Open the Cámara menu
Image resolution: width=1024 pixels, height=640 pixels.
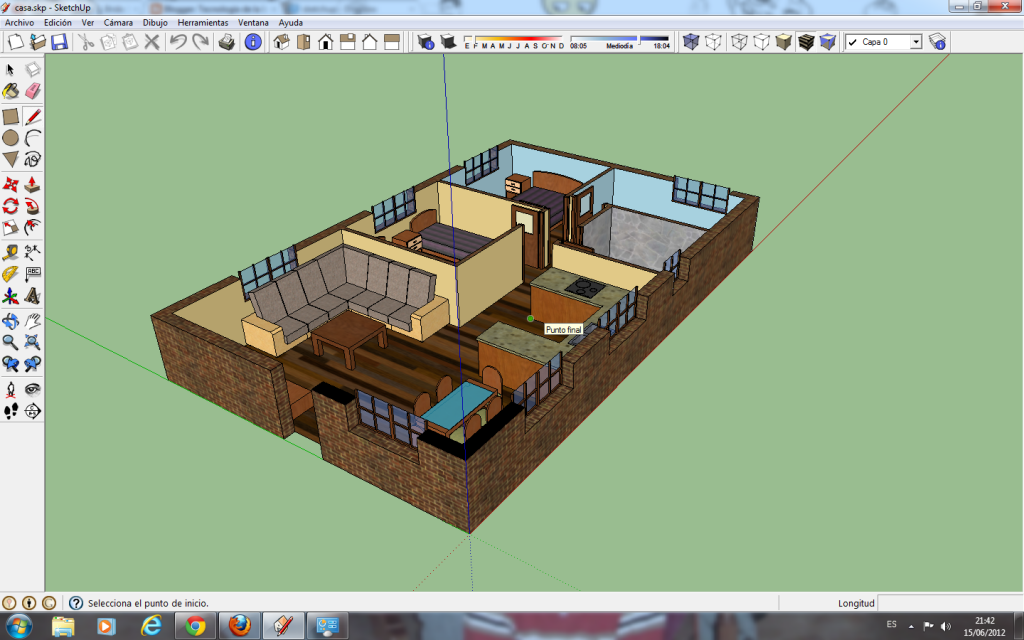pyautogui.click(x=117, y=22)
